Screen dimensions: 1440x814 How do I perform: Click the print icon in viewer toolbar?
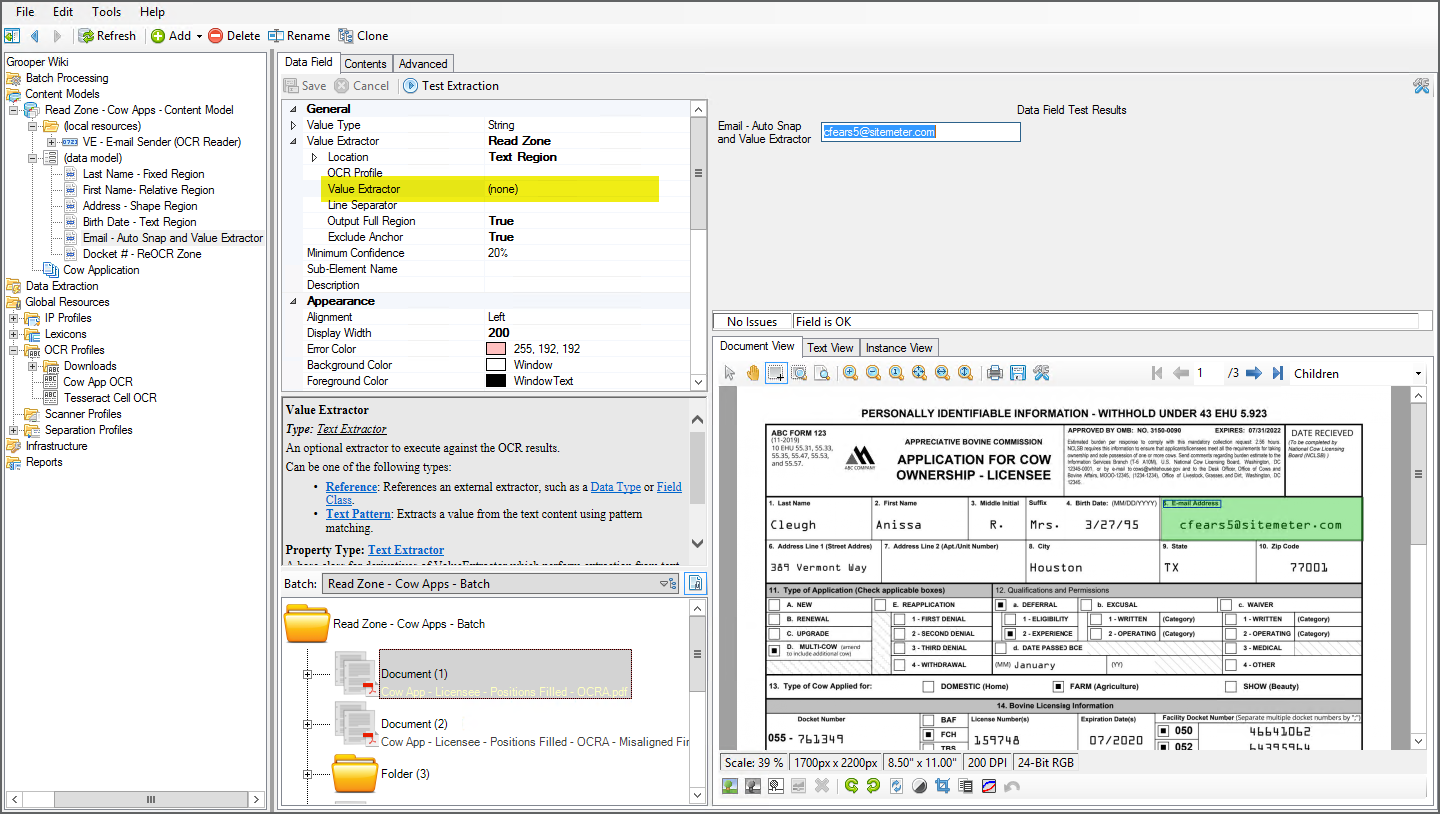[994, 373]
